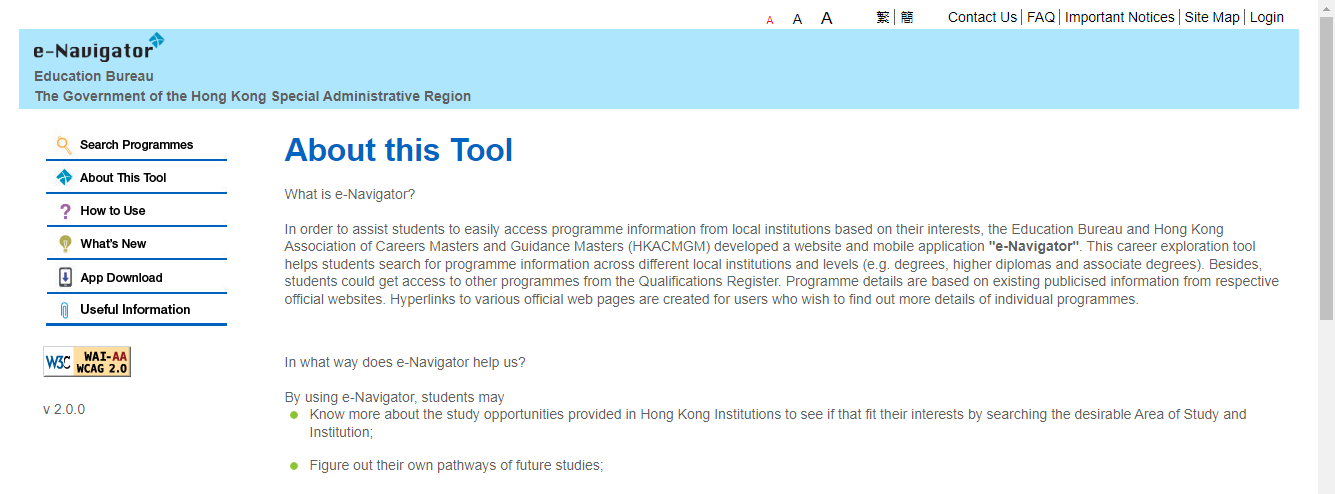
Task: Select the largest font size A
Action: (827, 18)
